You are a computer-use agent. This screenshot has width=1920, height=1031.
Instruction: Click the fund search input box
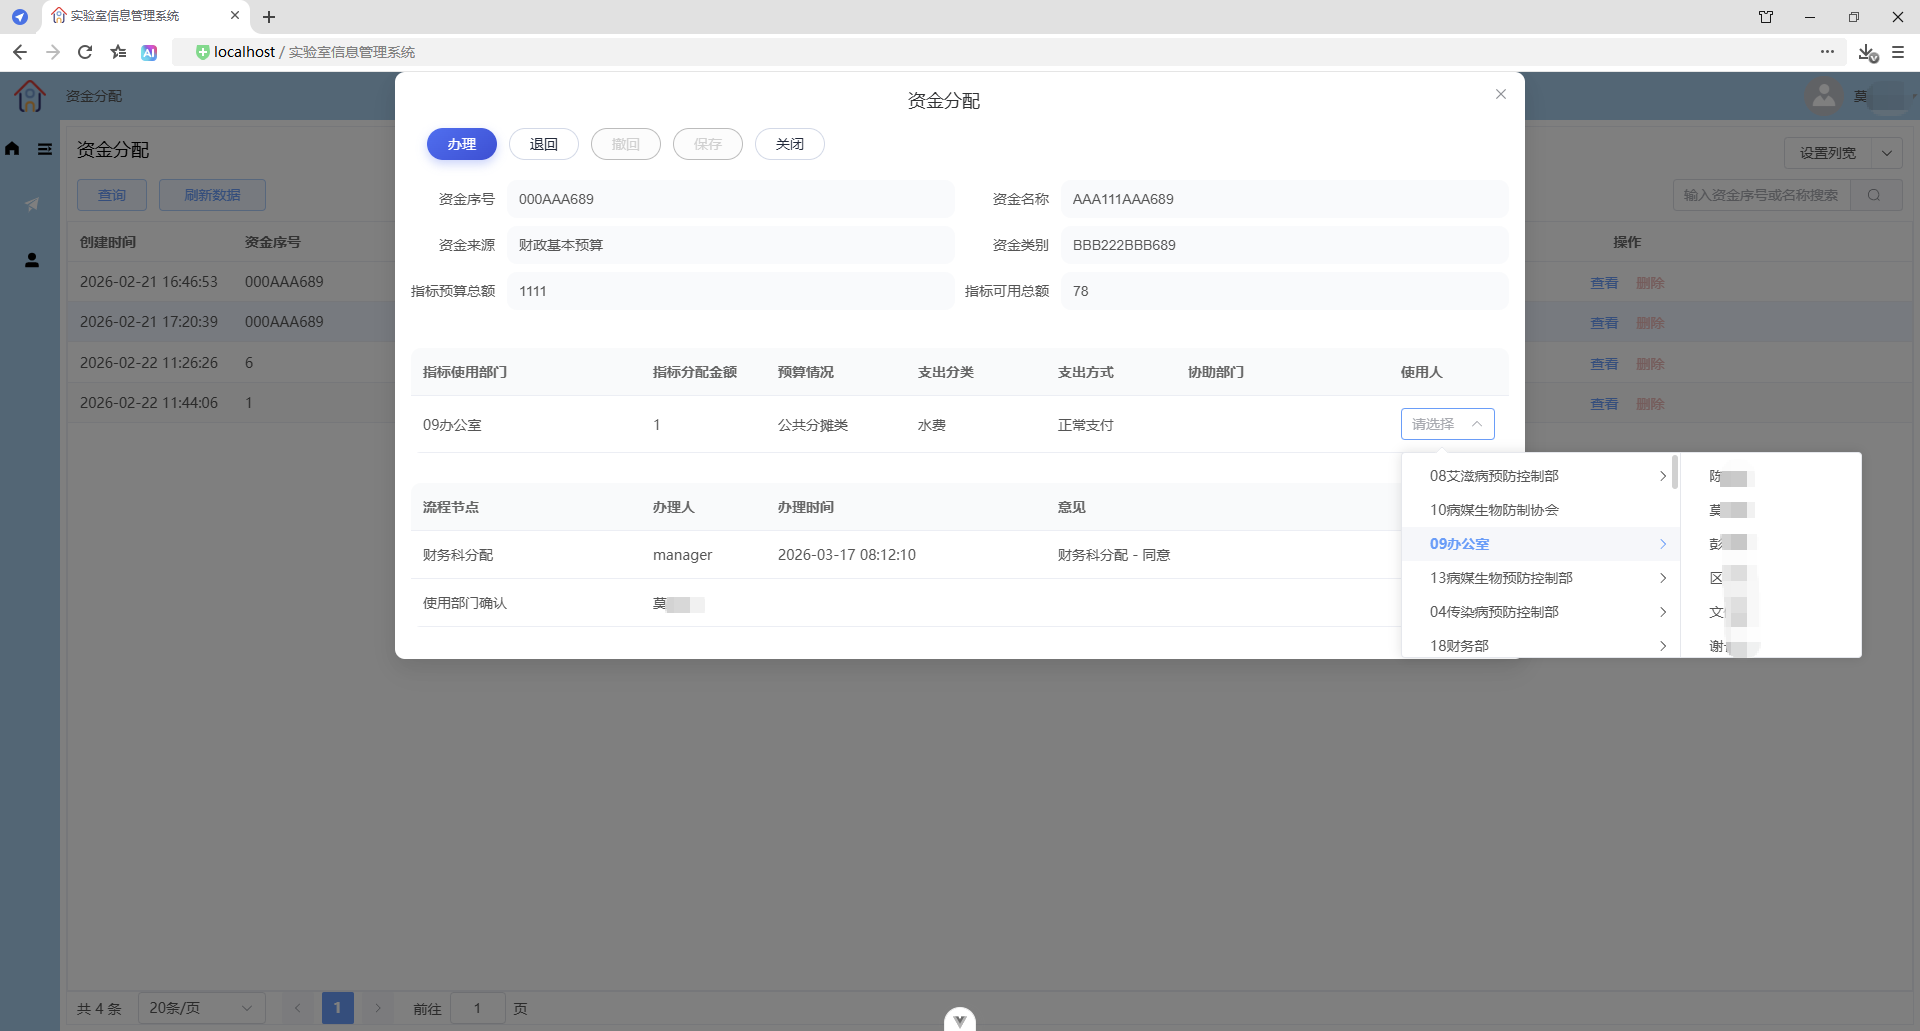tap(1761, 195)
